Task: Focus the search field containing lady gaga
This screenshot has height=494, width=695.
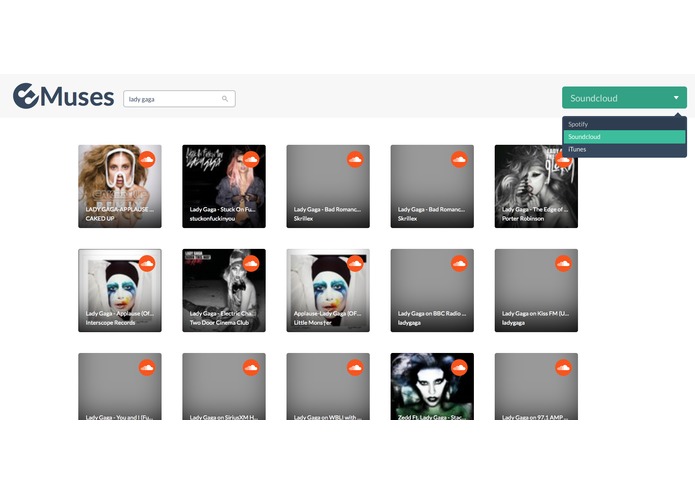Action: point(179,99)
